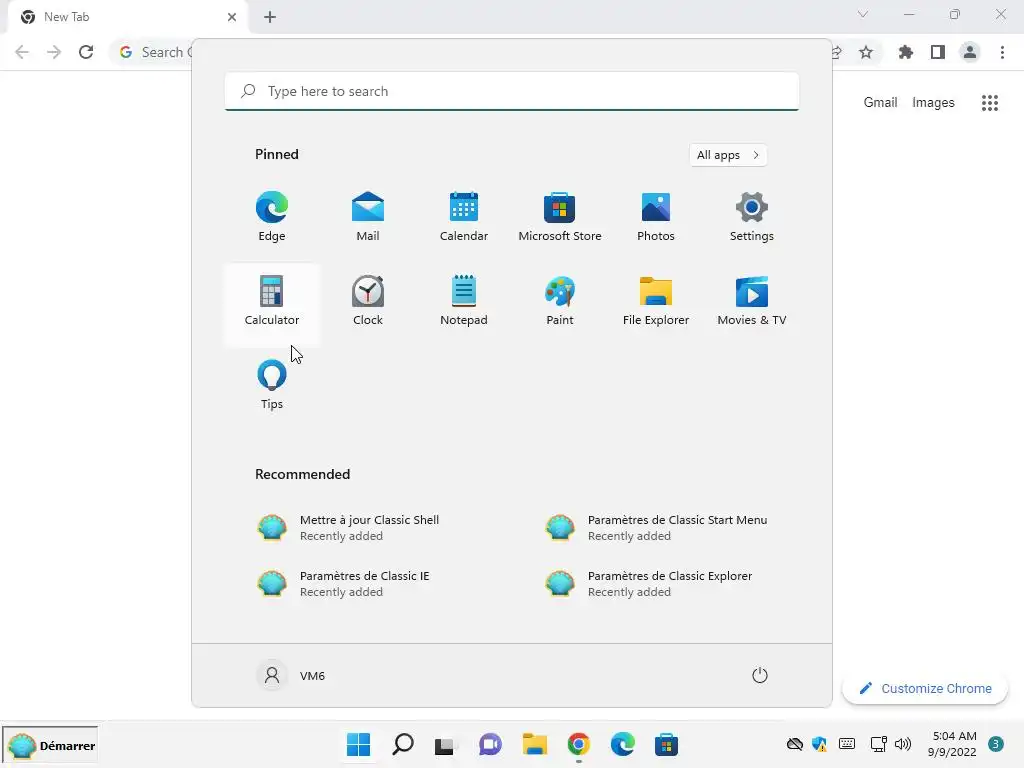Click the Customize Chrome button
1024x768 pixels.
tap(925, 688)
